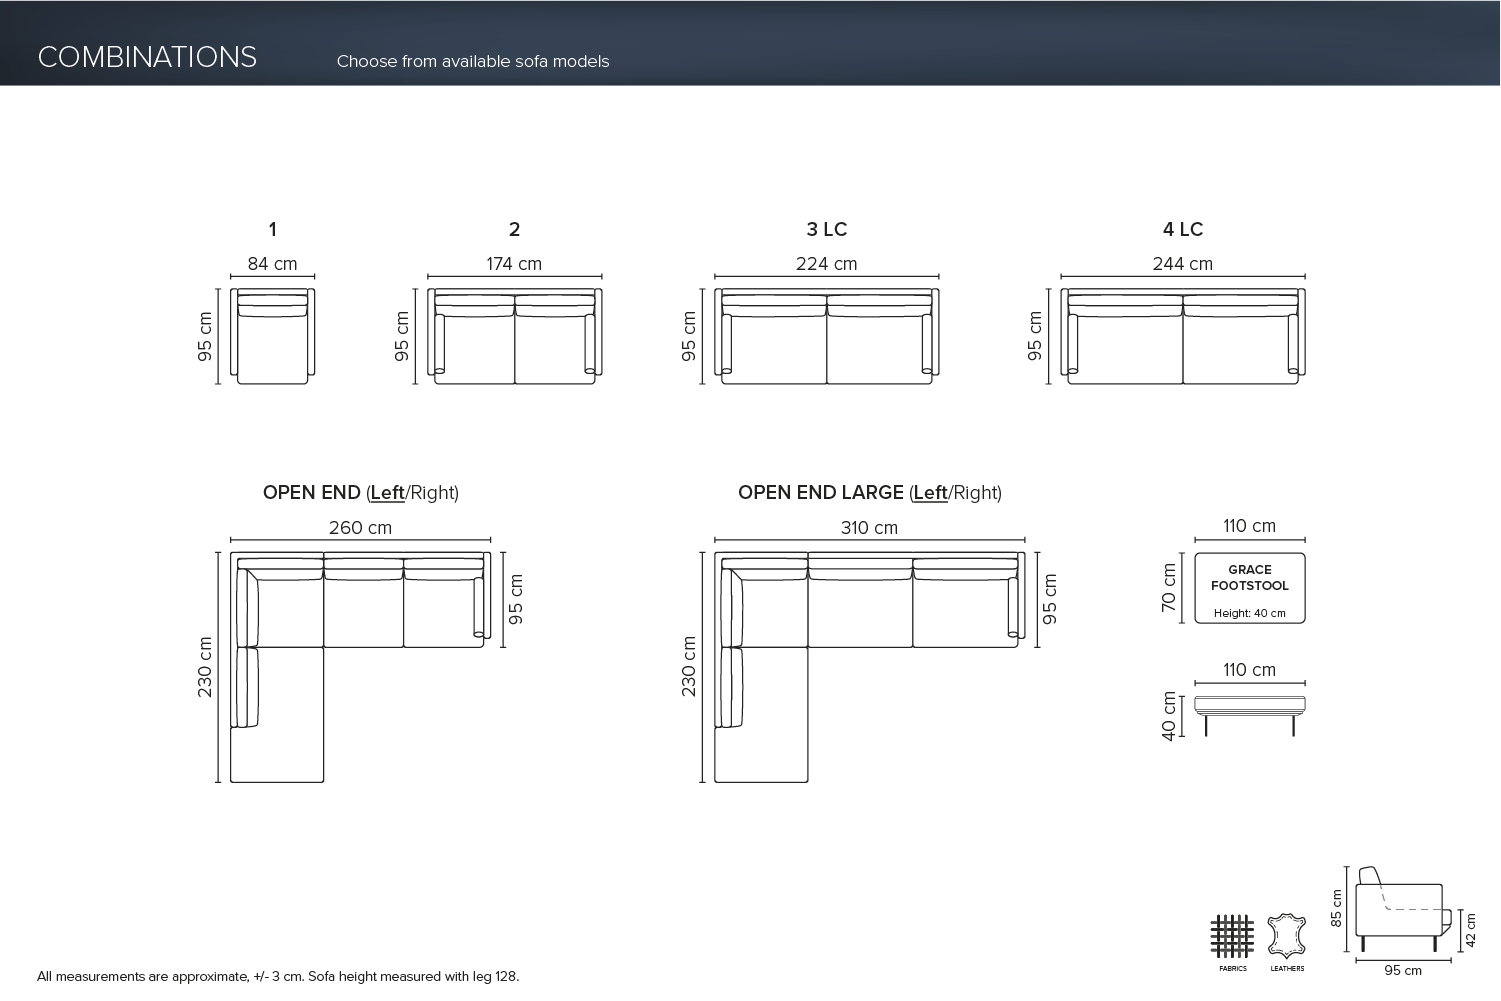Click the COMBINATIONS heading
This screenshot has height=1001, width=1501.
[147, 57]
